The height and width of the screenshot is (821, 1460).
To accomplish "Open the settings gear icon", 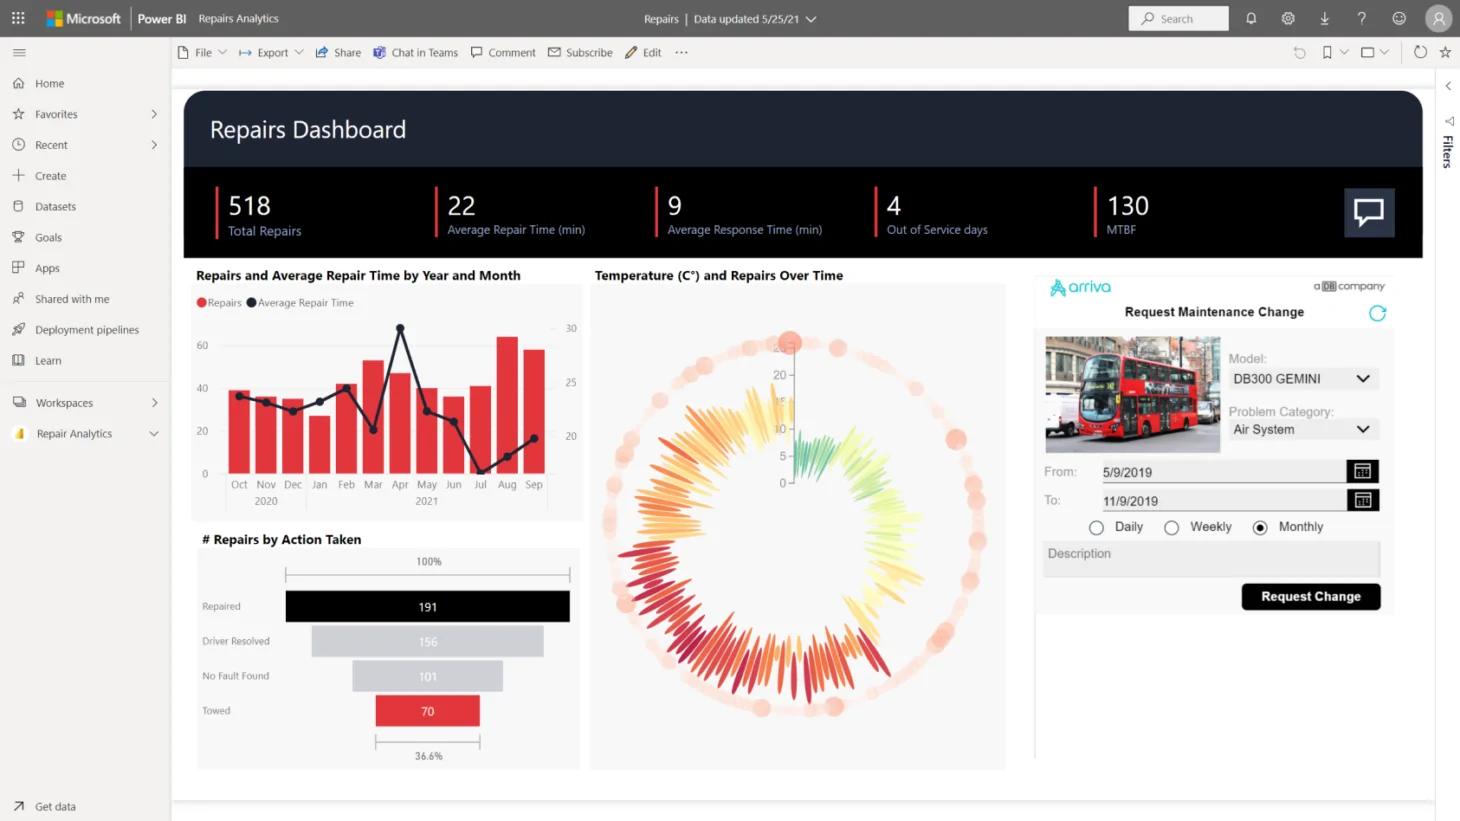I will [1287, 18].
